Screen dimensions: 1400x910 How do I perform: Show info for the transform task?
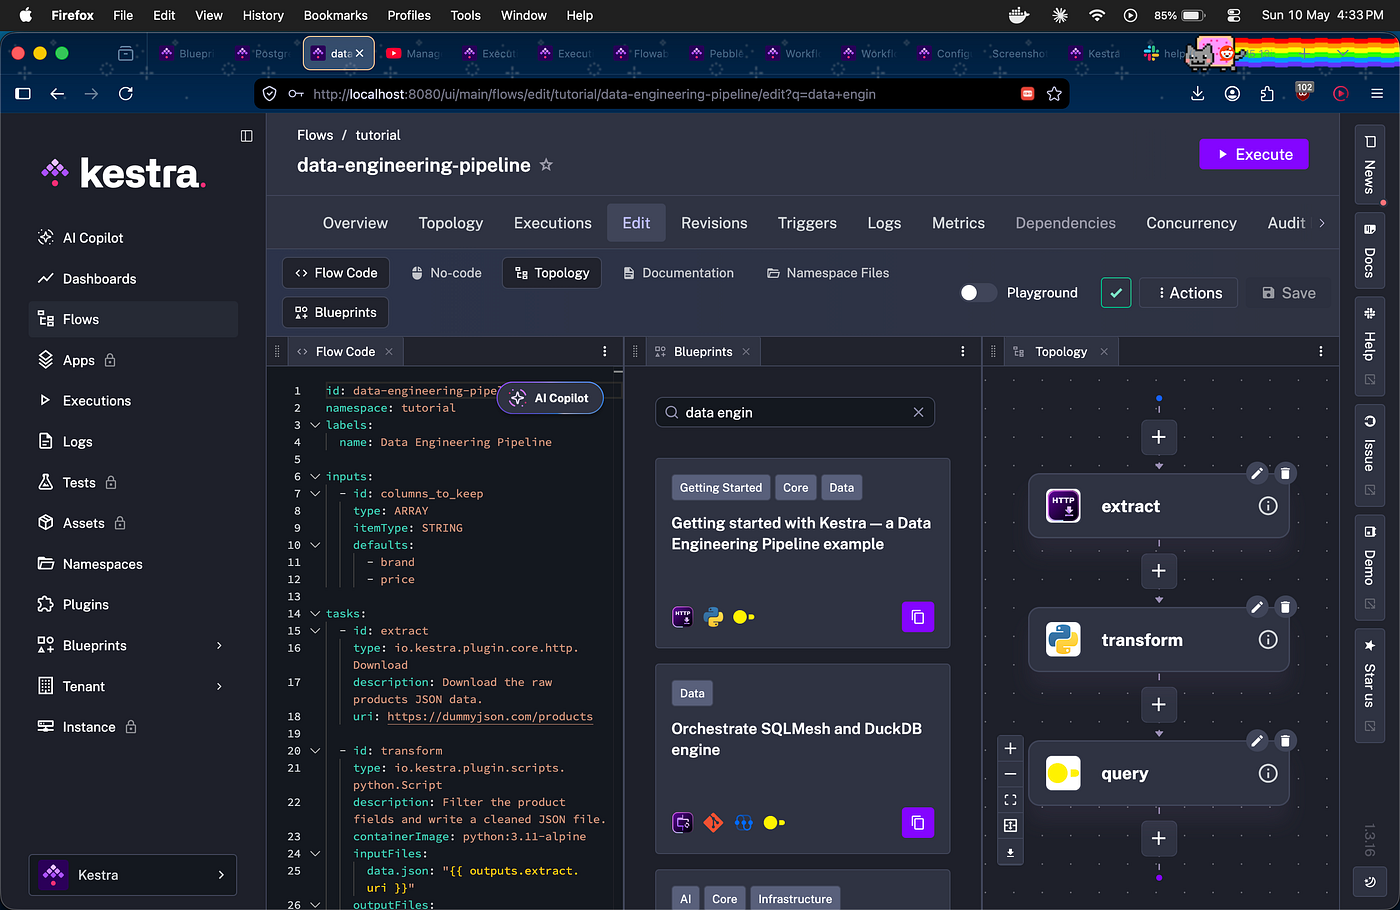1268,640
